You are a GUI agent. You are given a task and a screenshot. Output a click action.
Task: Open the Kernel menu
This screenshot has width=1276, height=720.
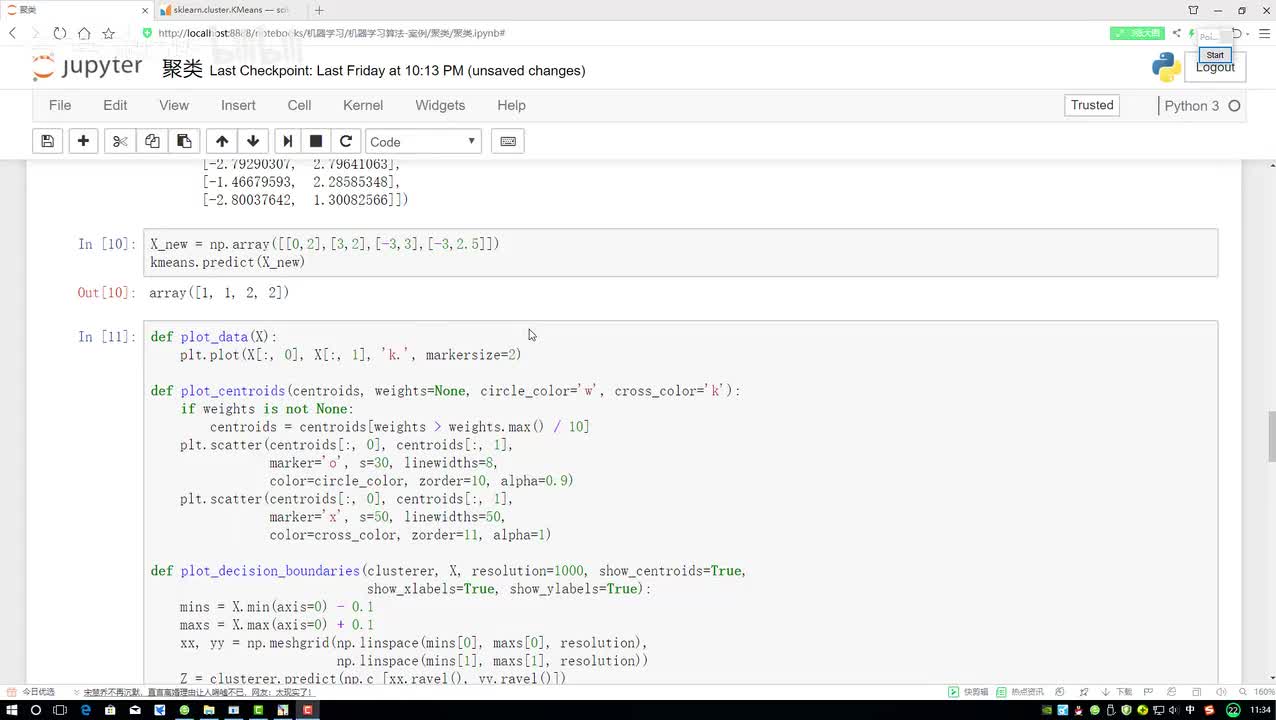point(363,105)
